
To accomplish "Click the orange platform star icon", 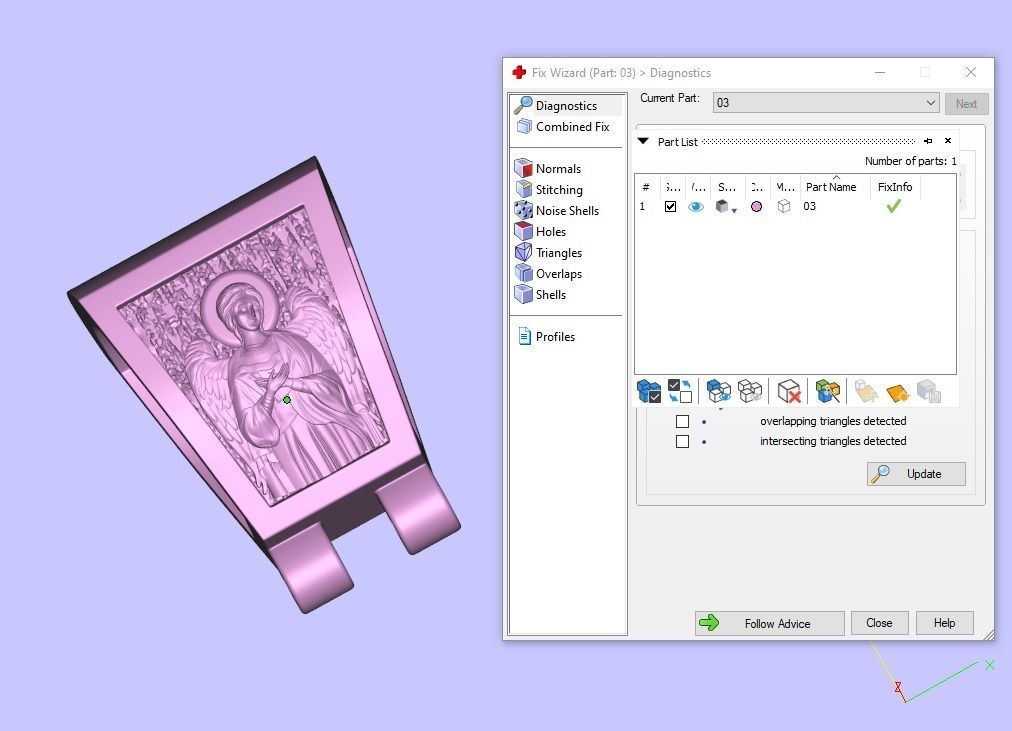I will 898,392.
